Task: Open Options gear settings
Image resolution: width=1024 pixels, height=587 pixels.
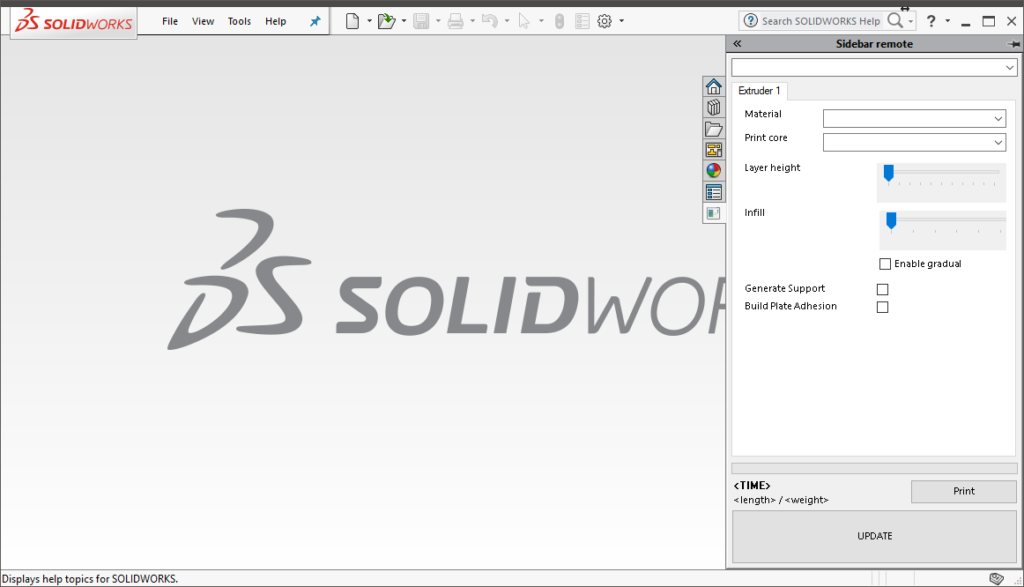Action: [x=605, y=22]
